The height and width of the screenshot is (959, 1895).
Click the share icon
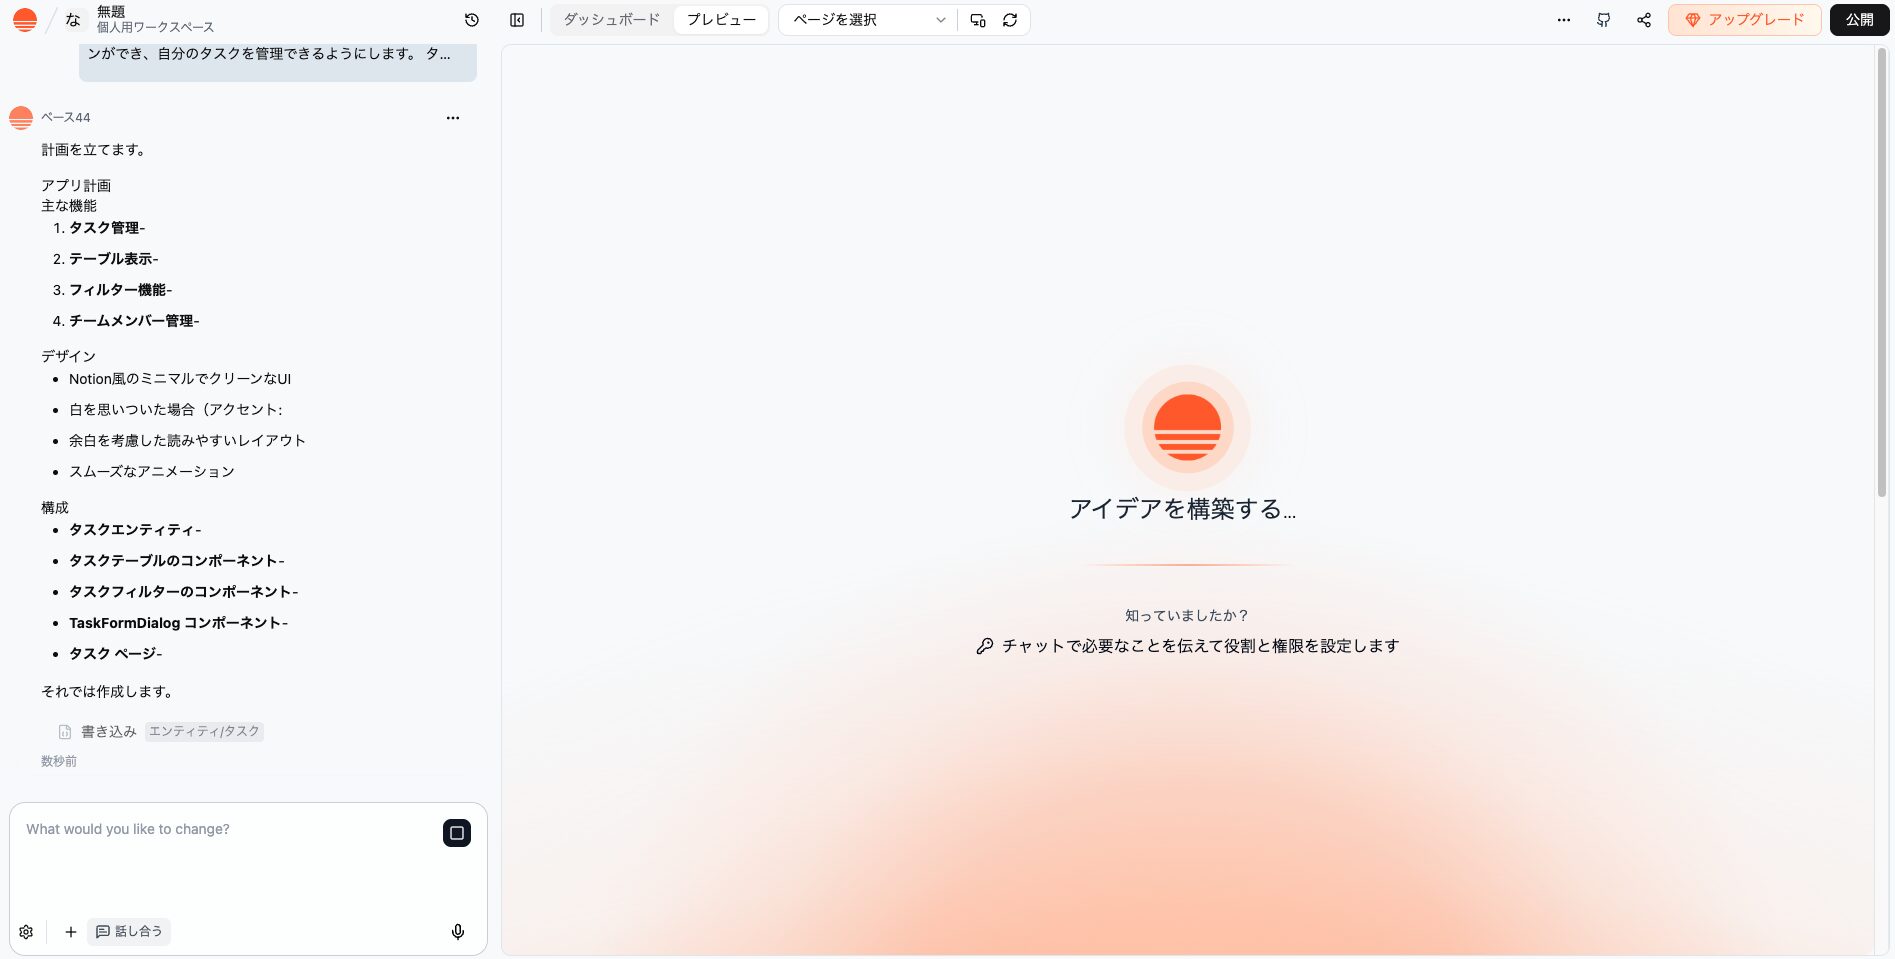pyautogui.click(x=1644, y=20)
